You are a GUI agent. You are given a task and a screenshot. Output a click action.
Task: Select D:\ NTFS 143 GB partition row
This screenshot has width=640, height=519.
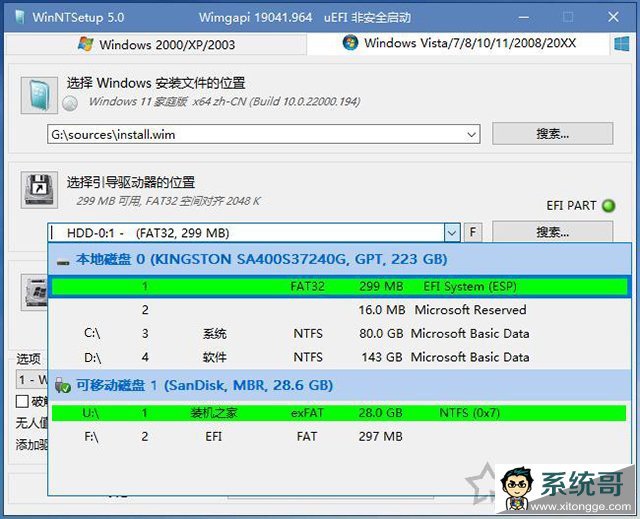339,357
